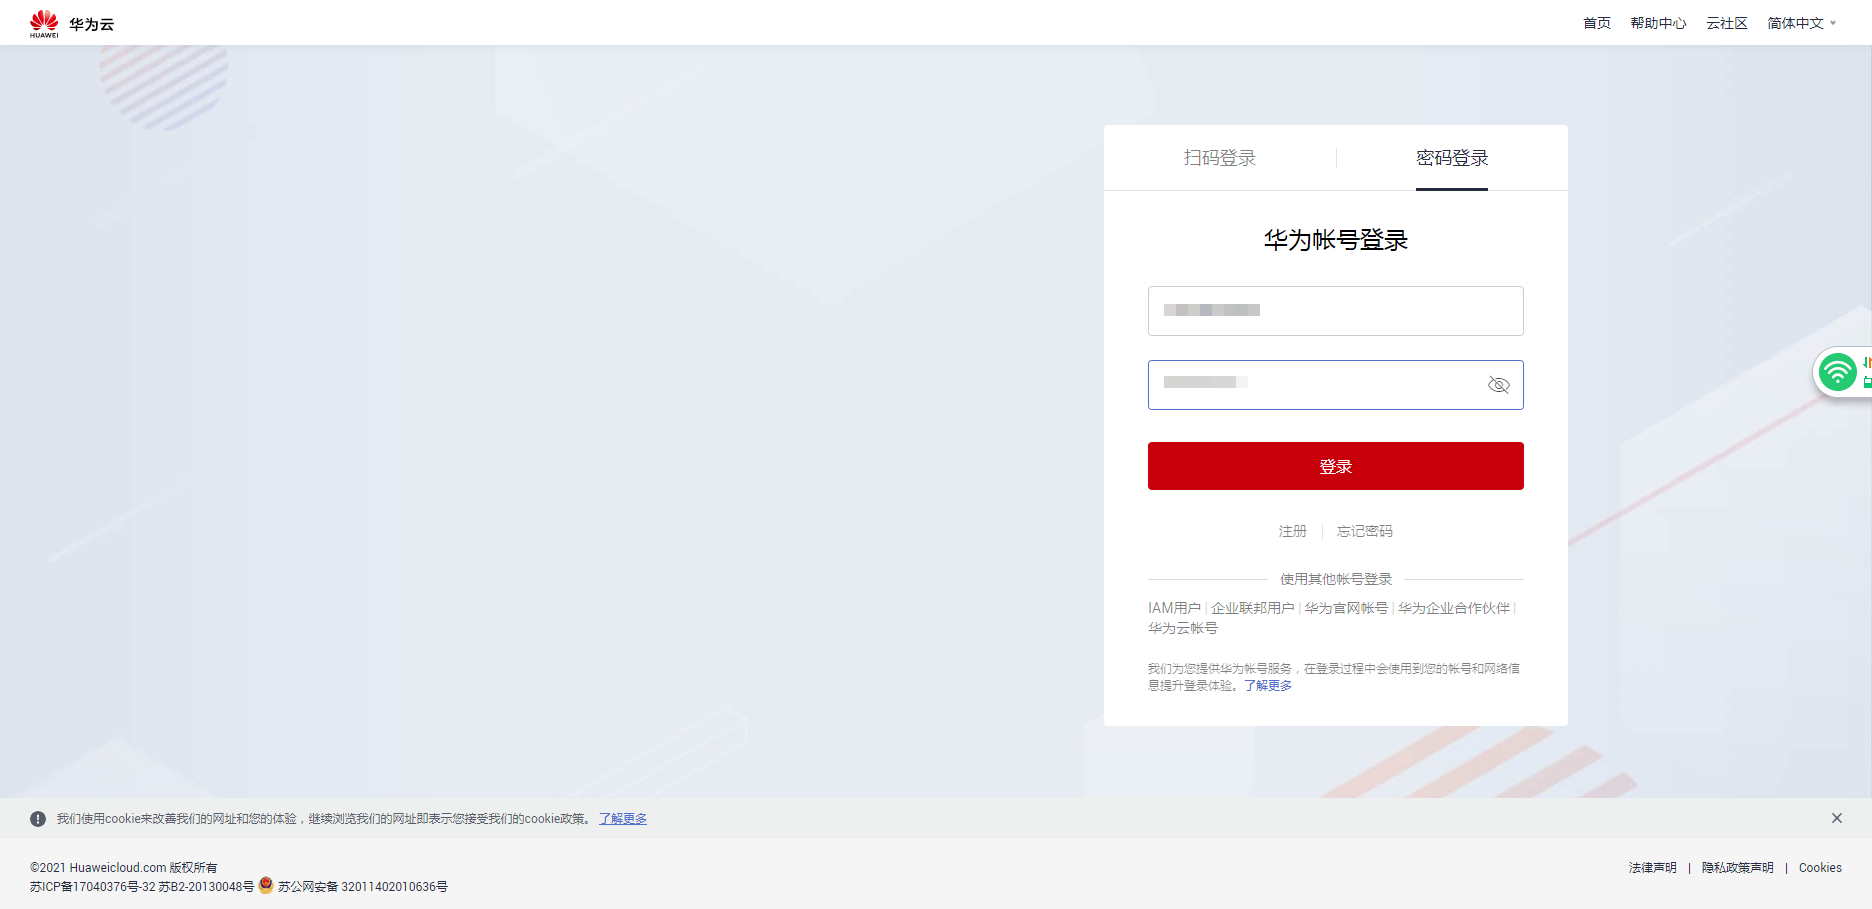Focus the account name input field
Screen dimensions: 1872x909
[1336, 311]
